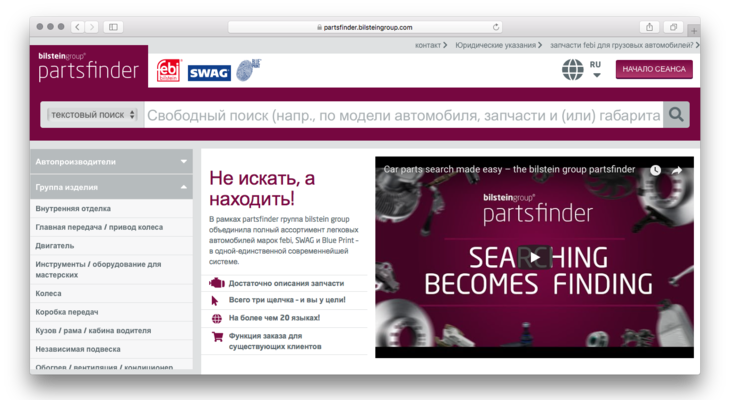Reload the page with the refresh icon
Viewport: 730px width, 400px height.
(496, 27)
